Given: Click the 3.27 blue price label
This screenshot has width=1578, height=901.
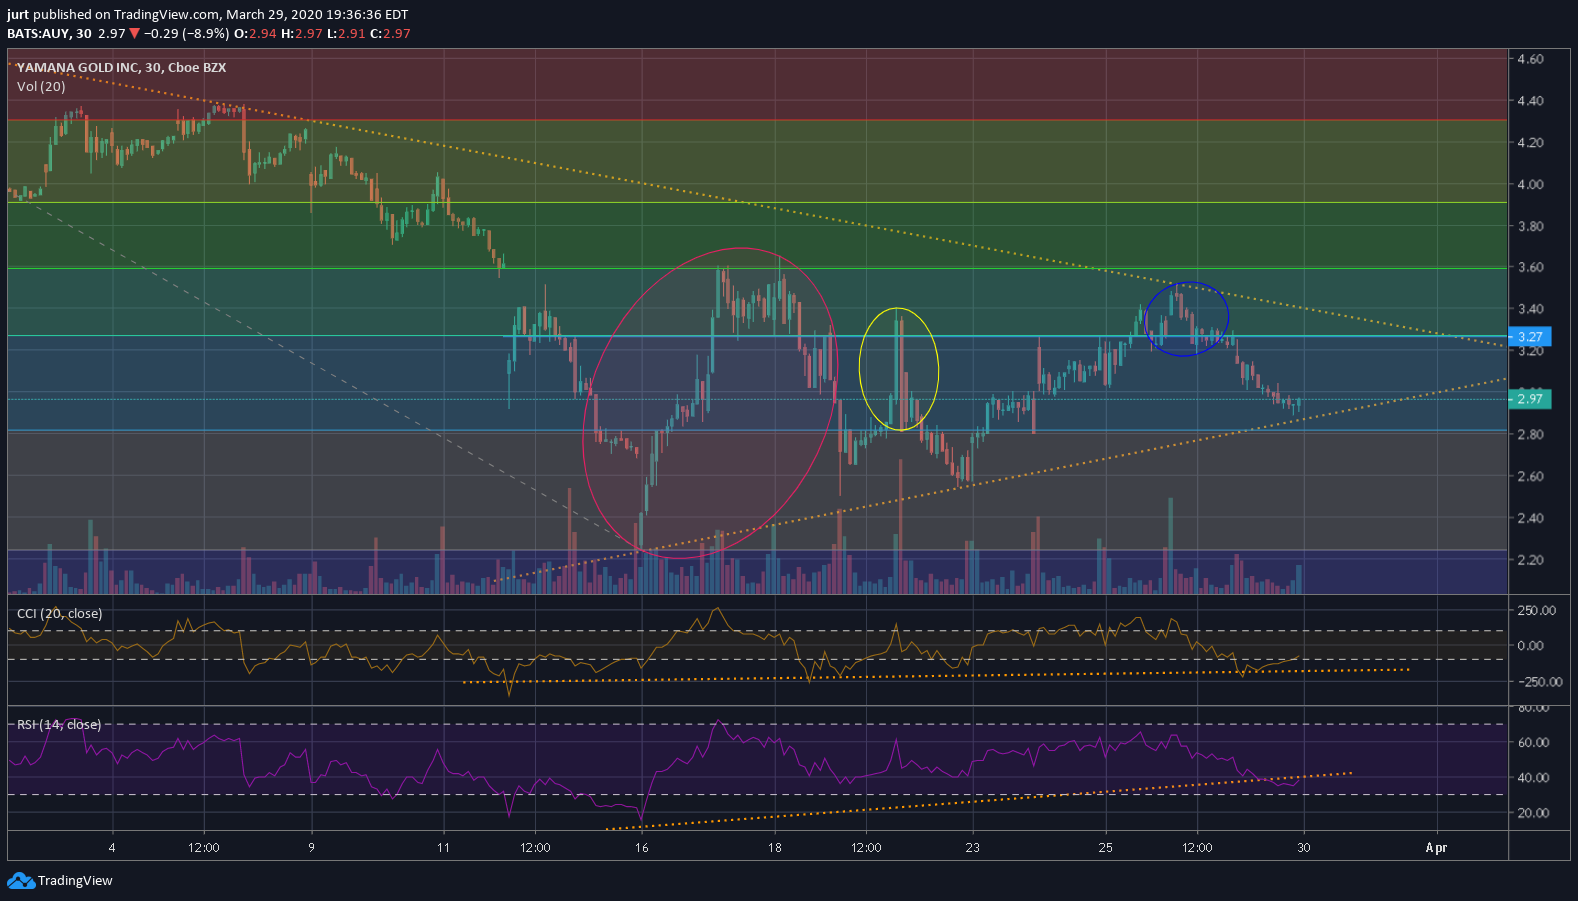Looking at the screenshot, I should pyautogui.click(x=1530, y=337).
